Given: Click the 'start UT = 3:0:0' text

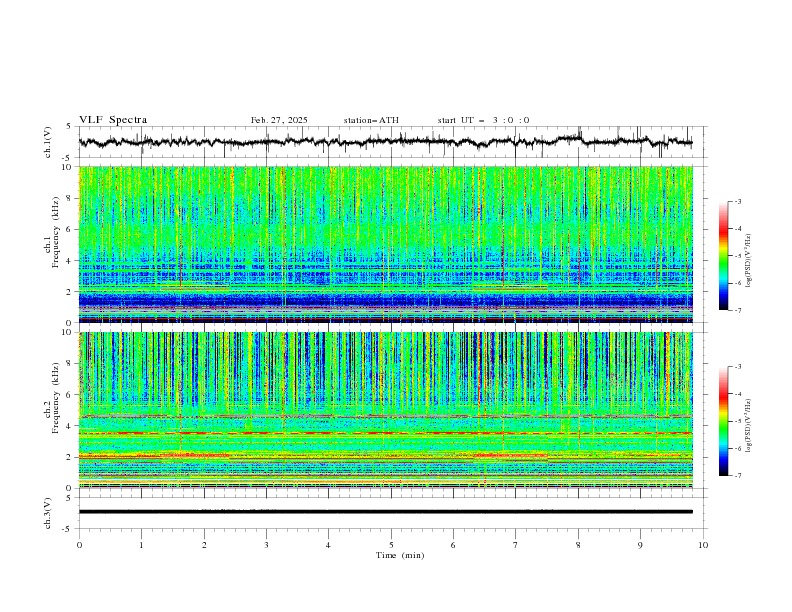Looking at the screenshot, I should coord(483,120).
